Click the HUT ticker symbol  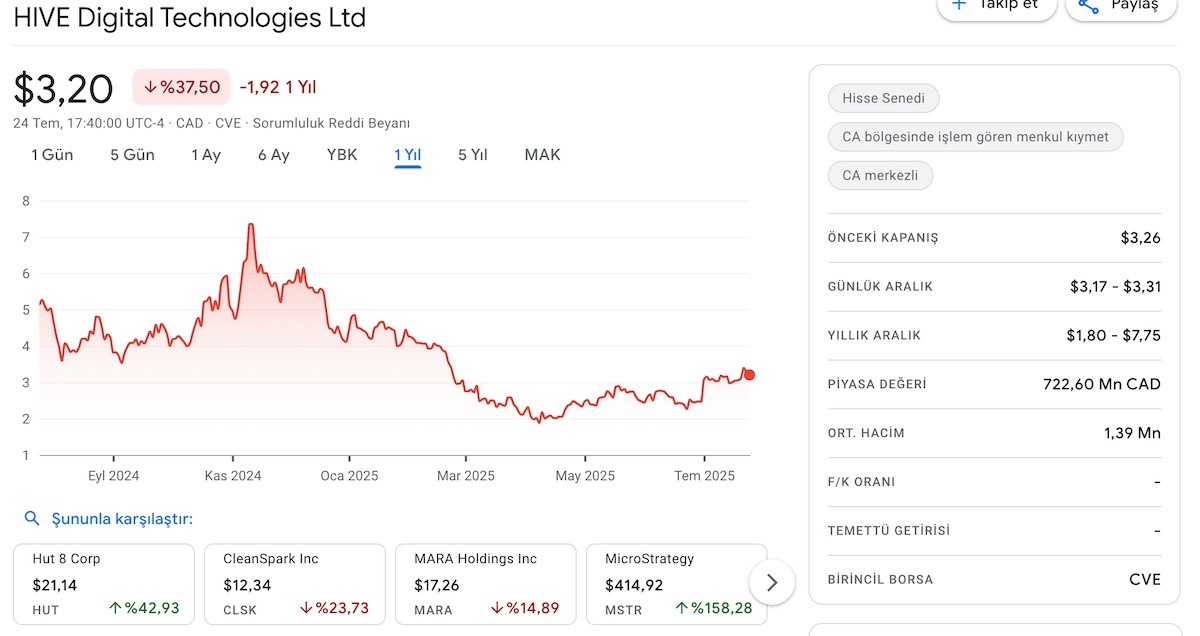click(45, 610)
